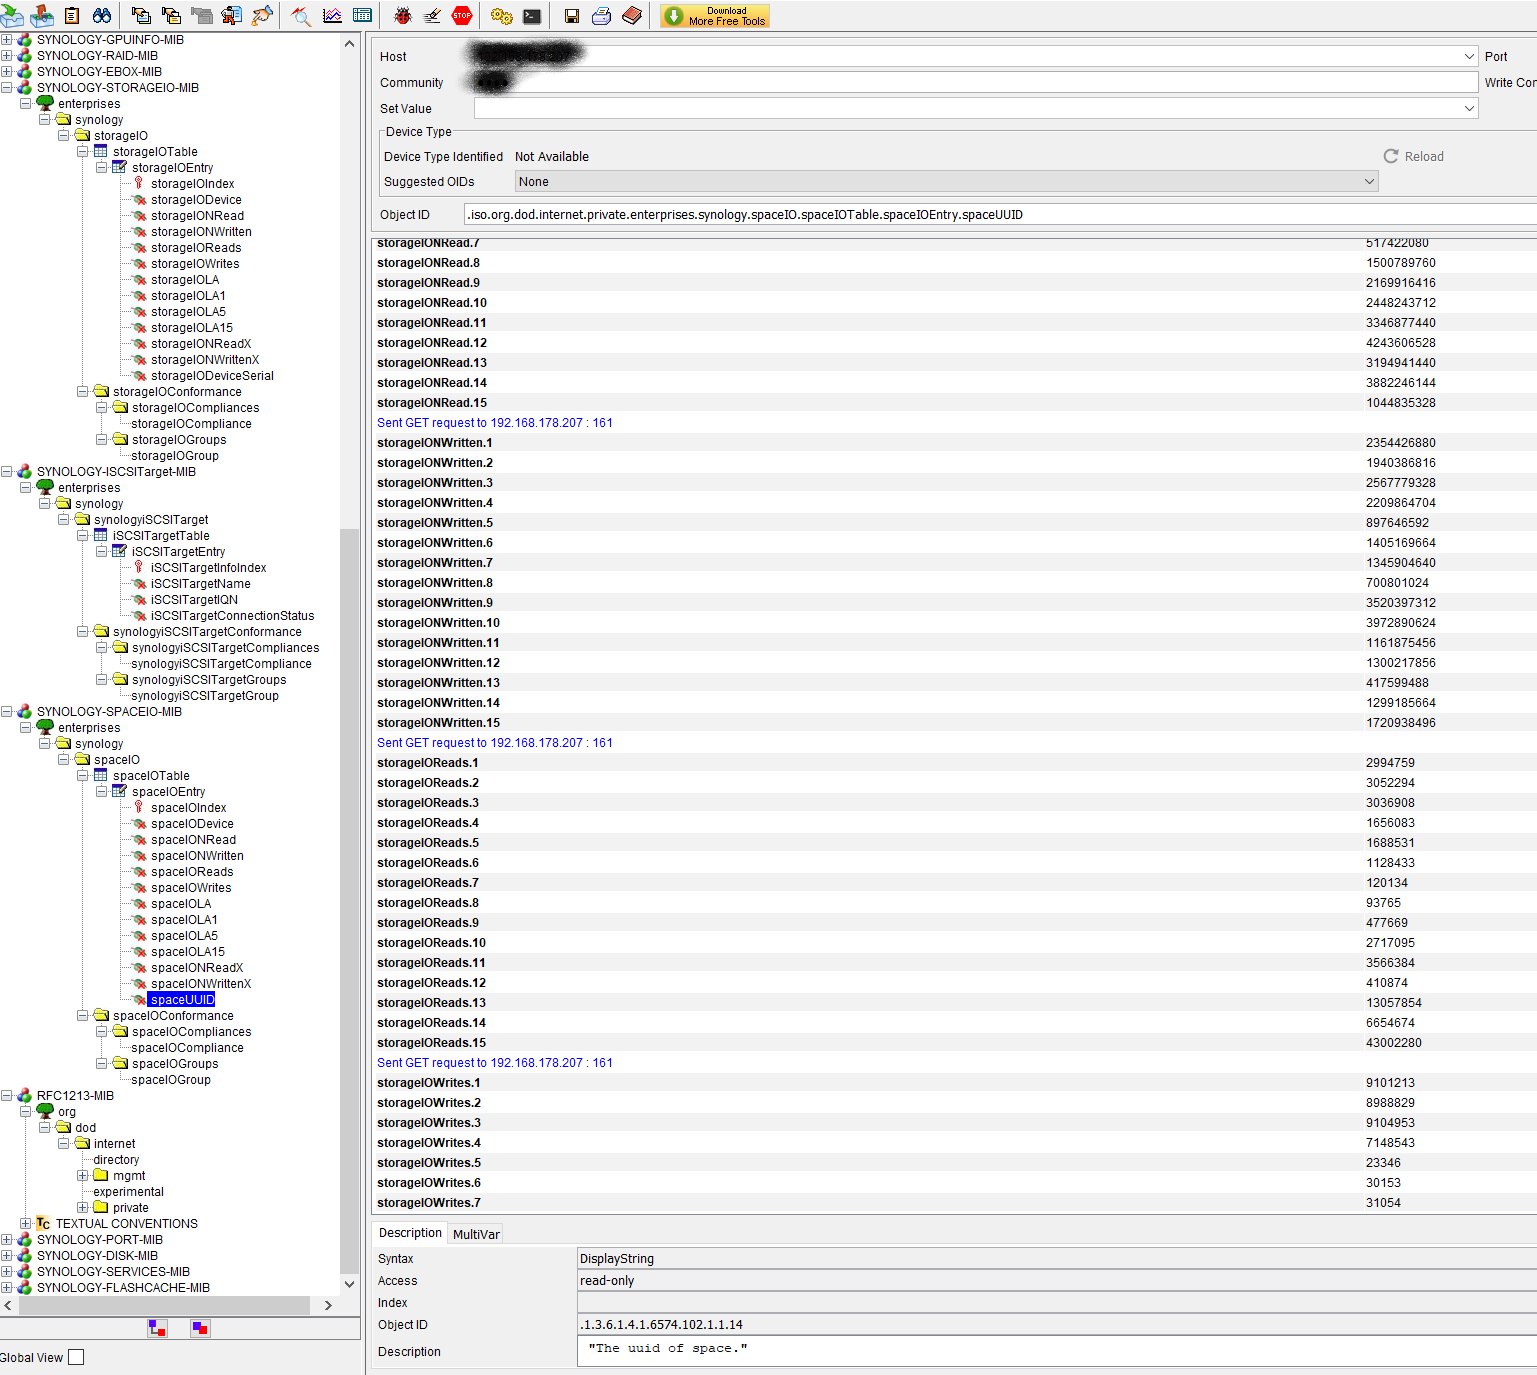The width and height of the screenshot is (1537, 1375).
Task: Select spaceIONWrittenX tree node
Action: pyautogui.click(x=201, y=984)
